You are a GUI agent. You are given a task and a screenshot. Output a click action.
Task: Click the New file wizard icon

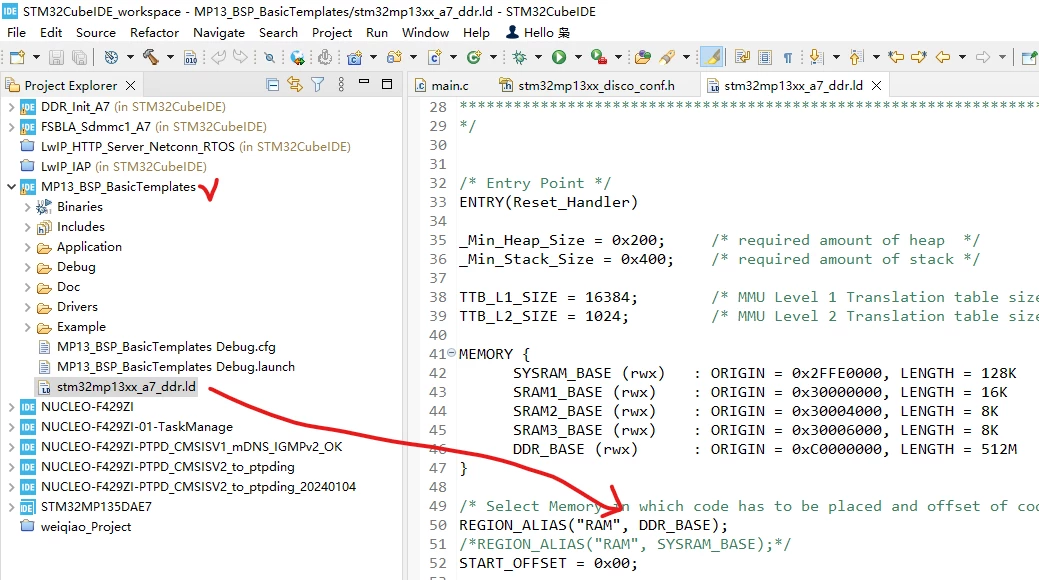pos(17,58)
